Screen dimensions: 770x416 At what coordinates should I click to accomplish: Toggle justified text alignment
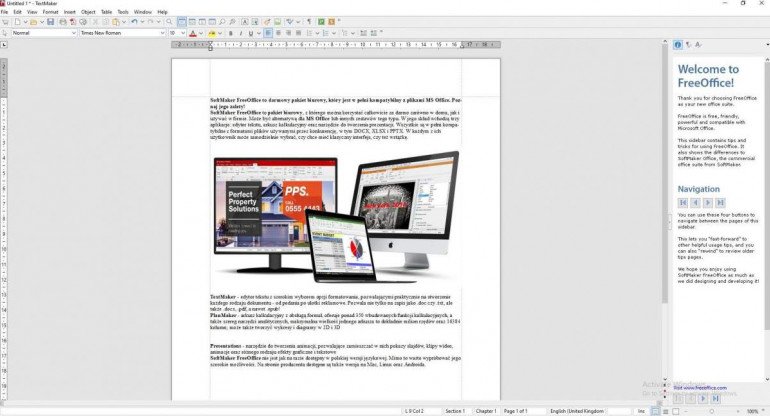coord(298,33)
